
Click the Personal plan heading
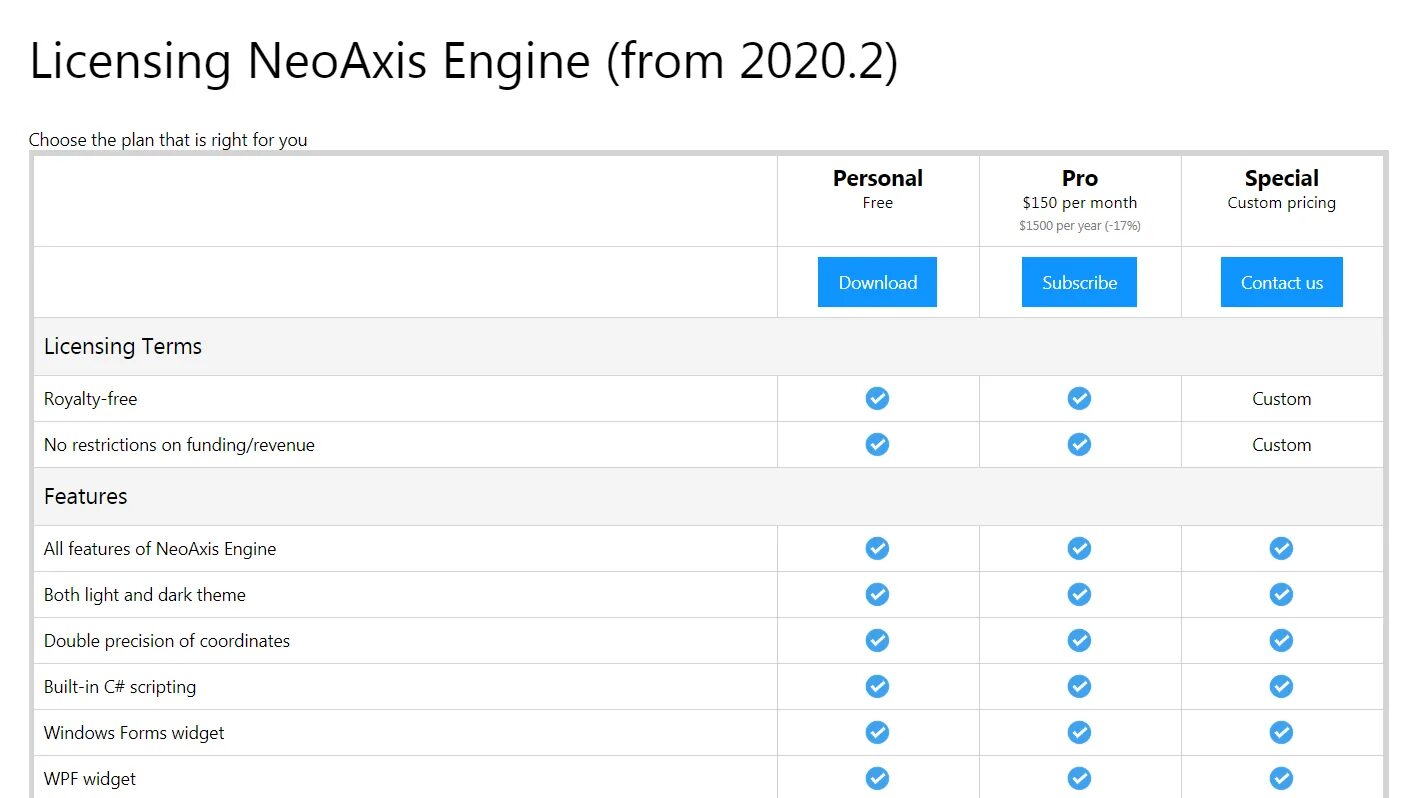click(x=877, y=178)
